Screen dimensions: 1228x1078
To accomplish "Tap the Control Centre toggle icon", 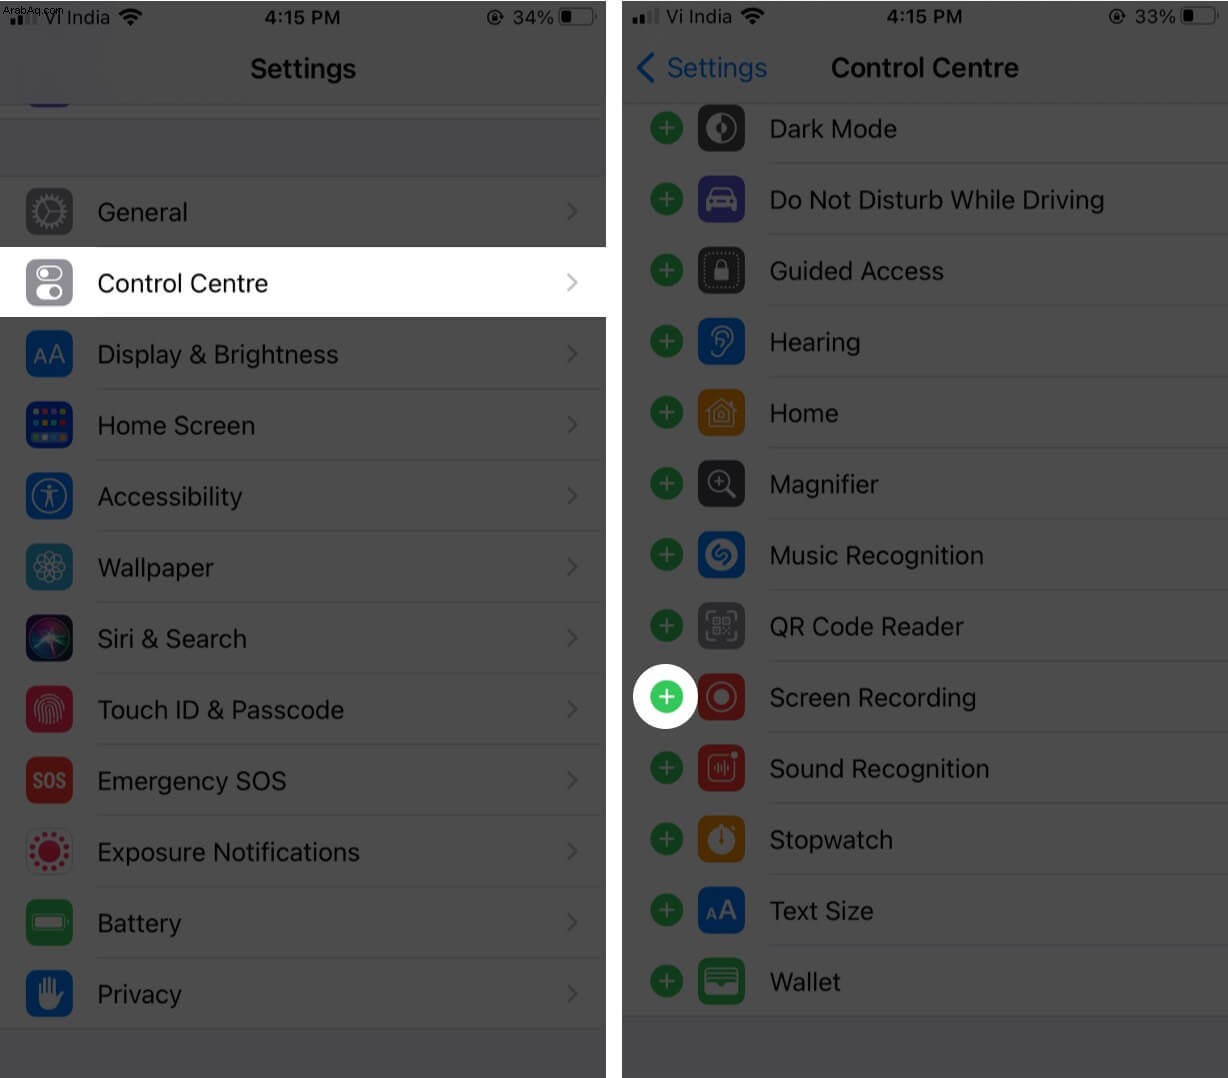I will point(49,283).
